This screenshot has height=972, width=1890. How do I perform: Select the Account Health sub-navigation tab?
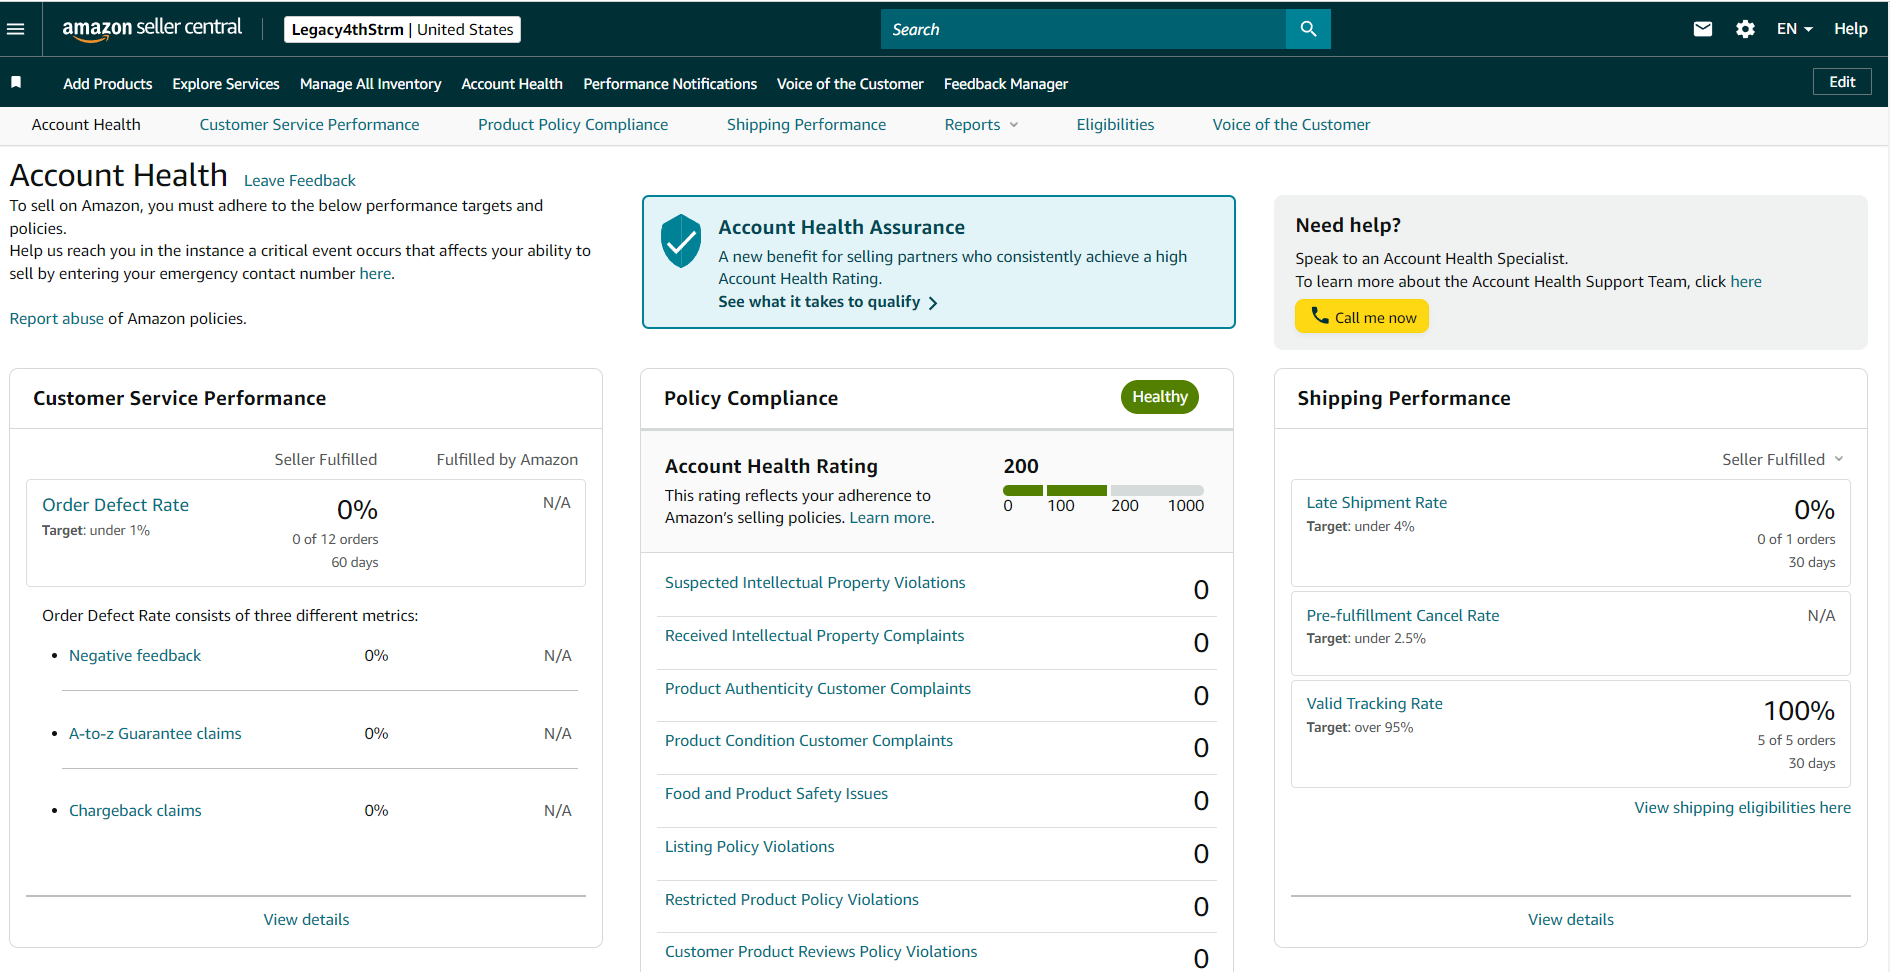86,125
